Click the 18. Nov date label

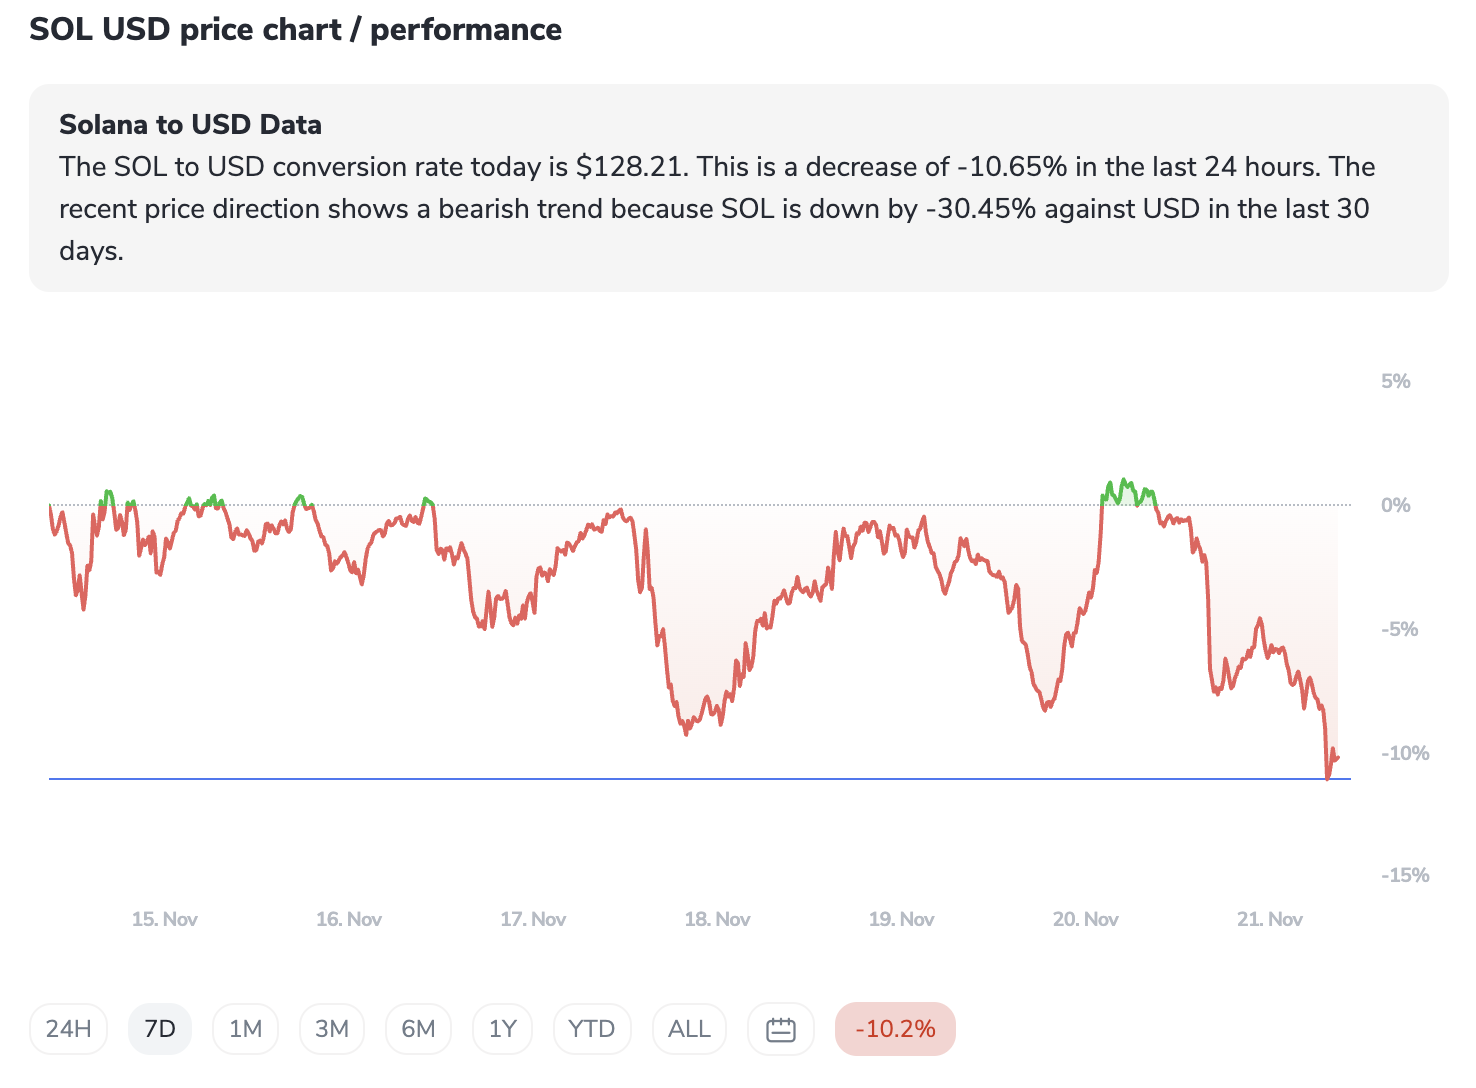coord(717,919)
